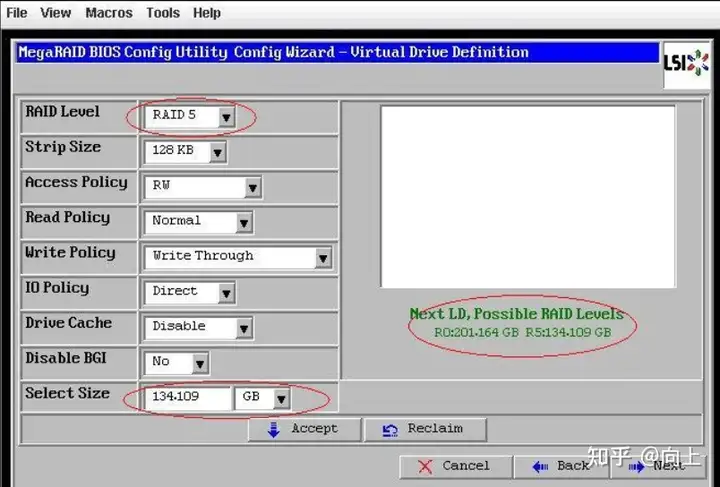Click the RAID Level label
Image resolution: width=720 pixels, height=487 pixels.
coord(62,112)
